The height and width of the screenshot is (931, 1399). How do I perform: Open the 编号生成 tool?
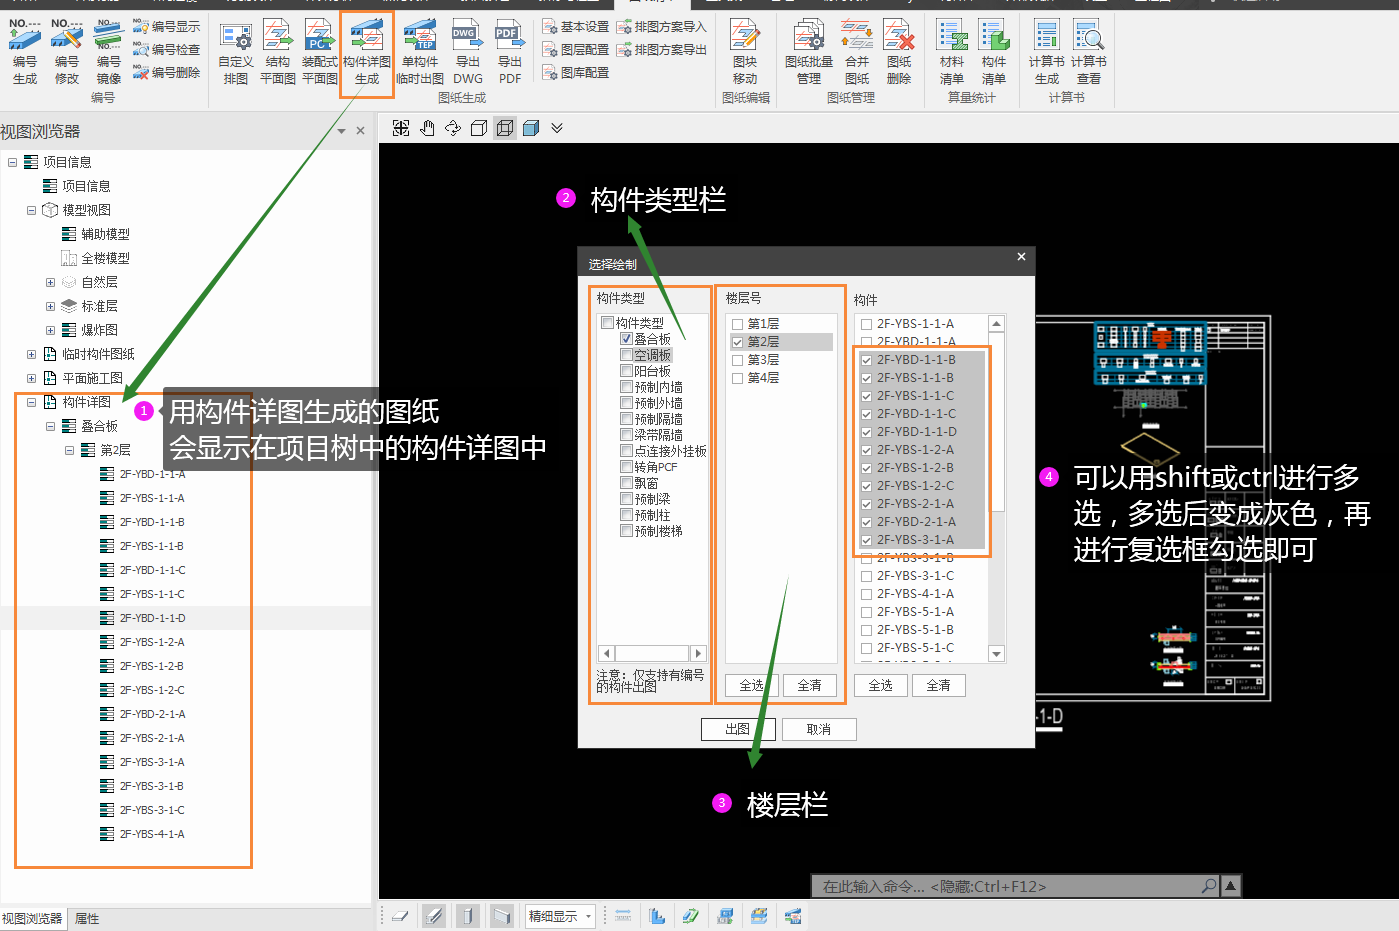pyautogui.click(x=25, y=52)
